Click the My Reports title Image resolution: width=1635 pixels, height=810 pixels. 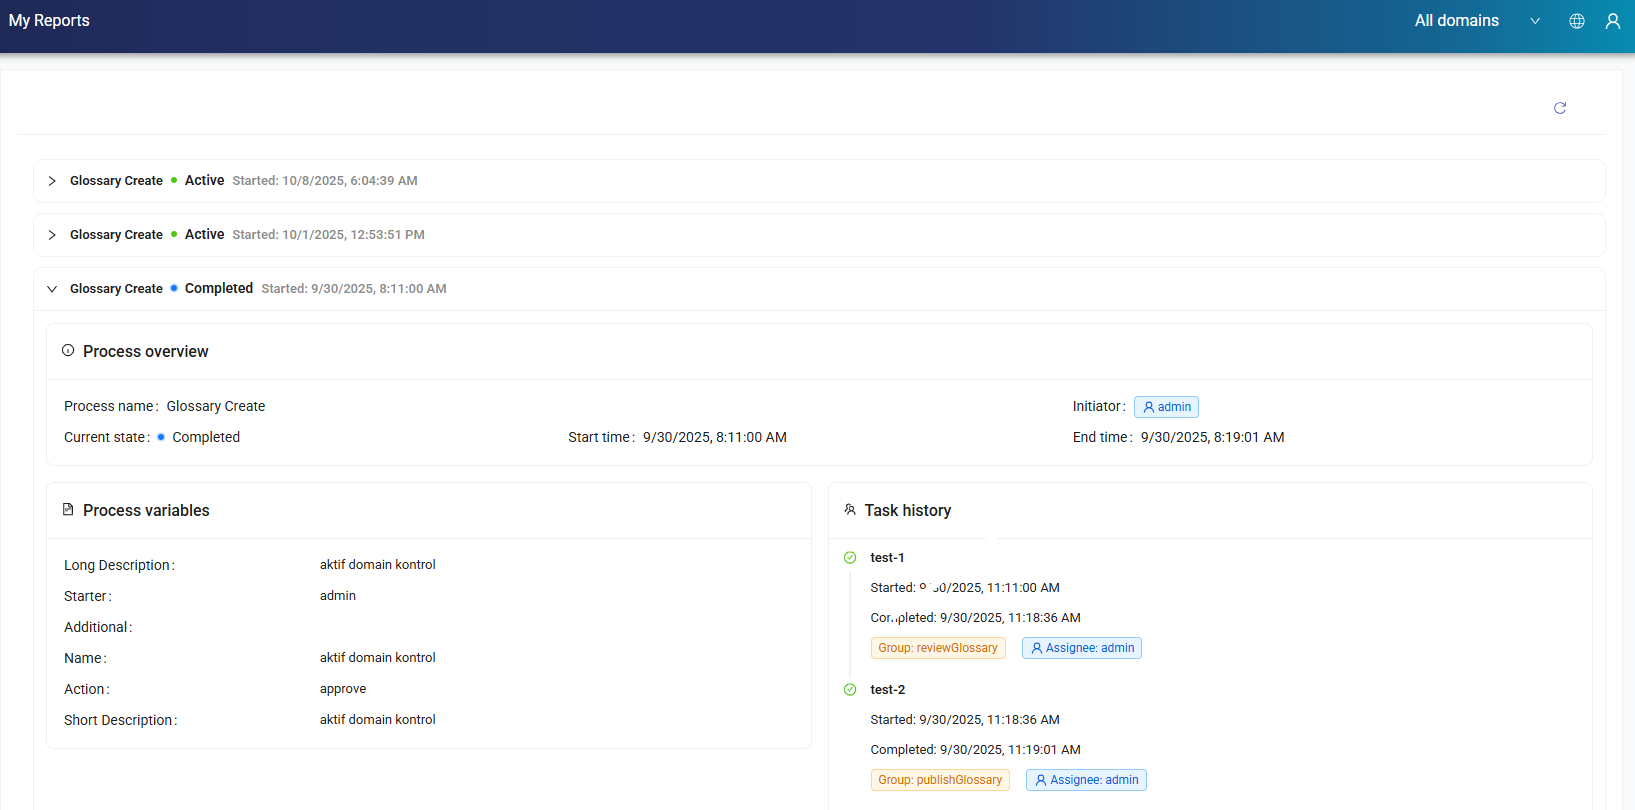[49, 21]
